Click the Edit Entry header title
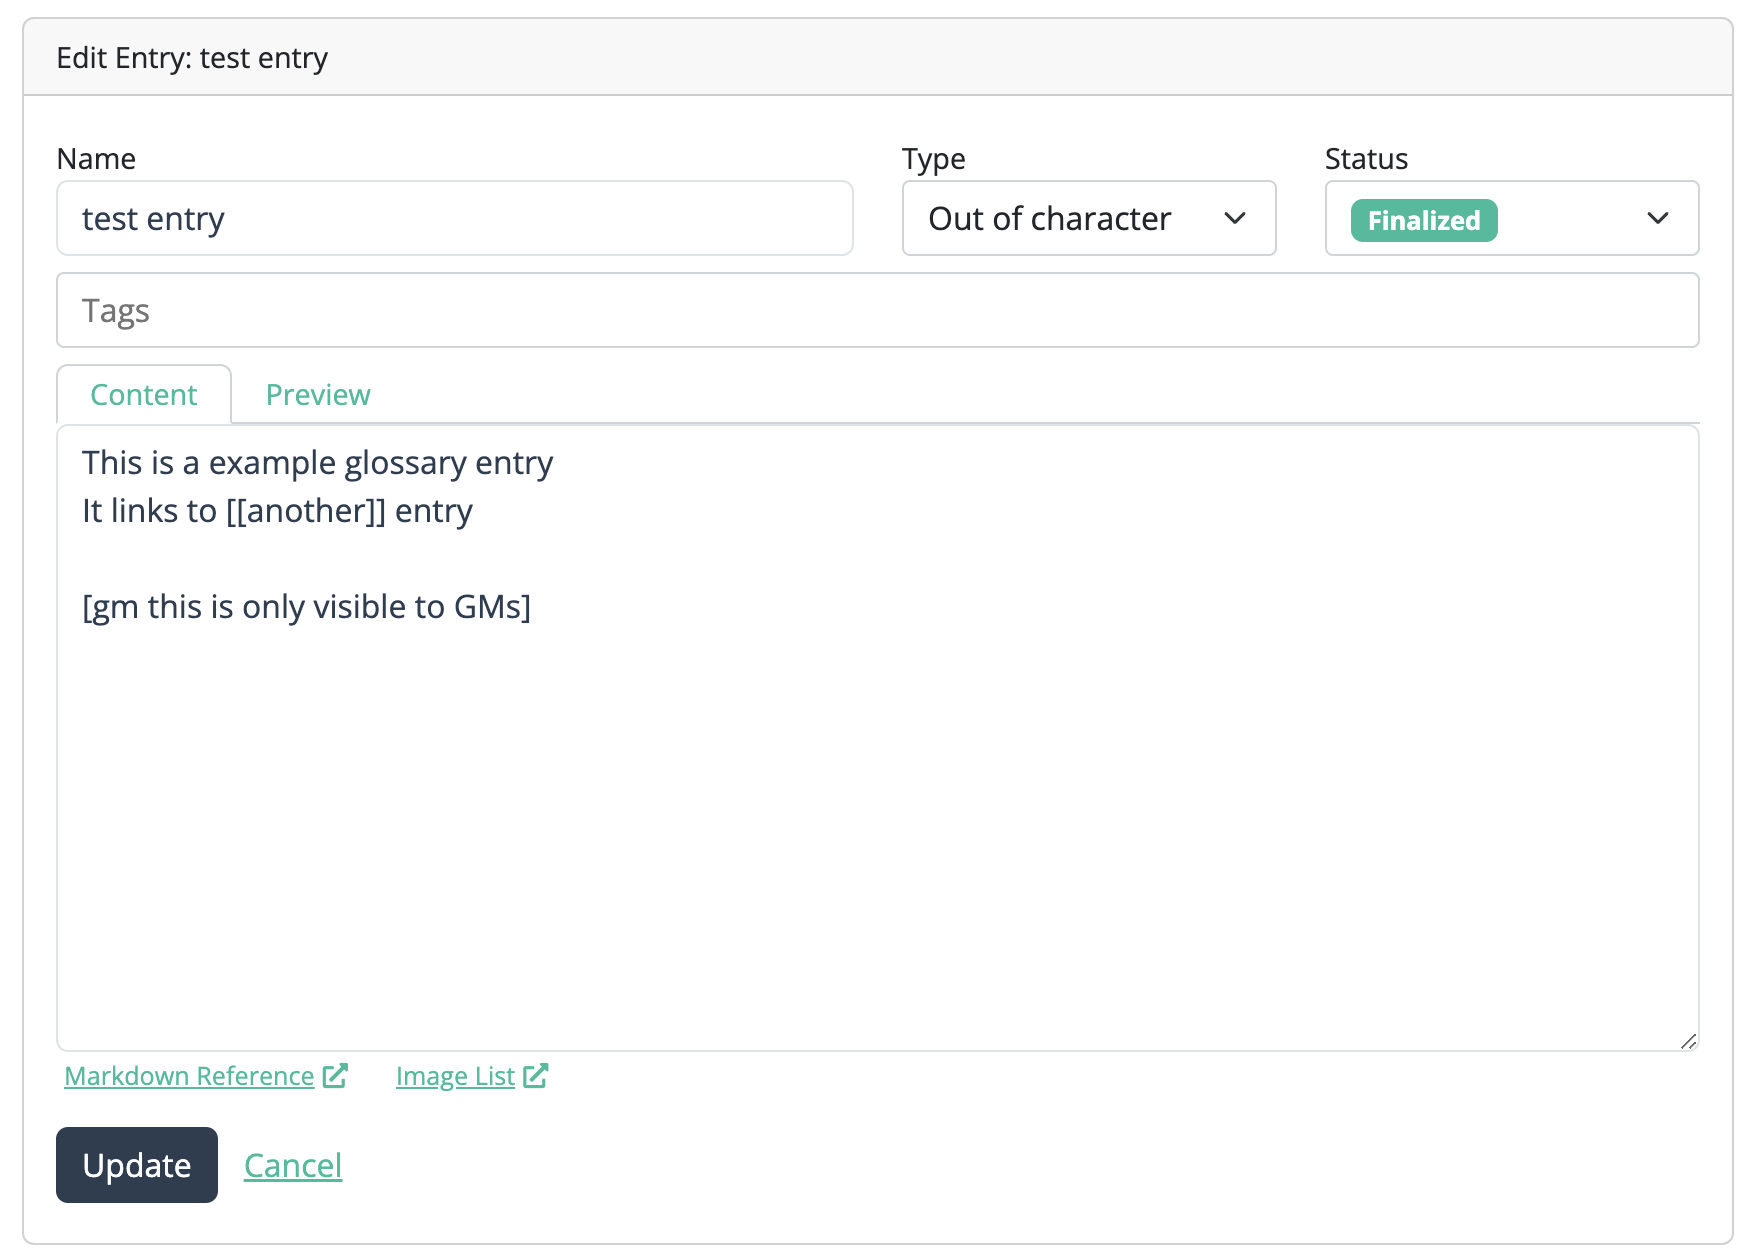1762x1260 pixels. click(x=192, y=58)
